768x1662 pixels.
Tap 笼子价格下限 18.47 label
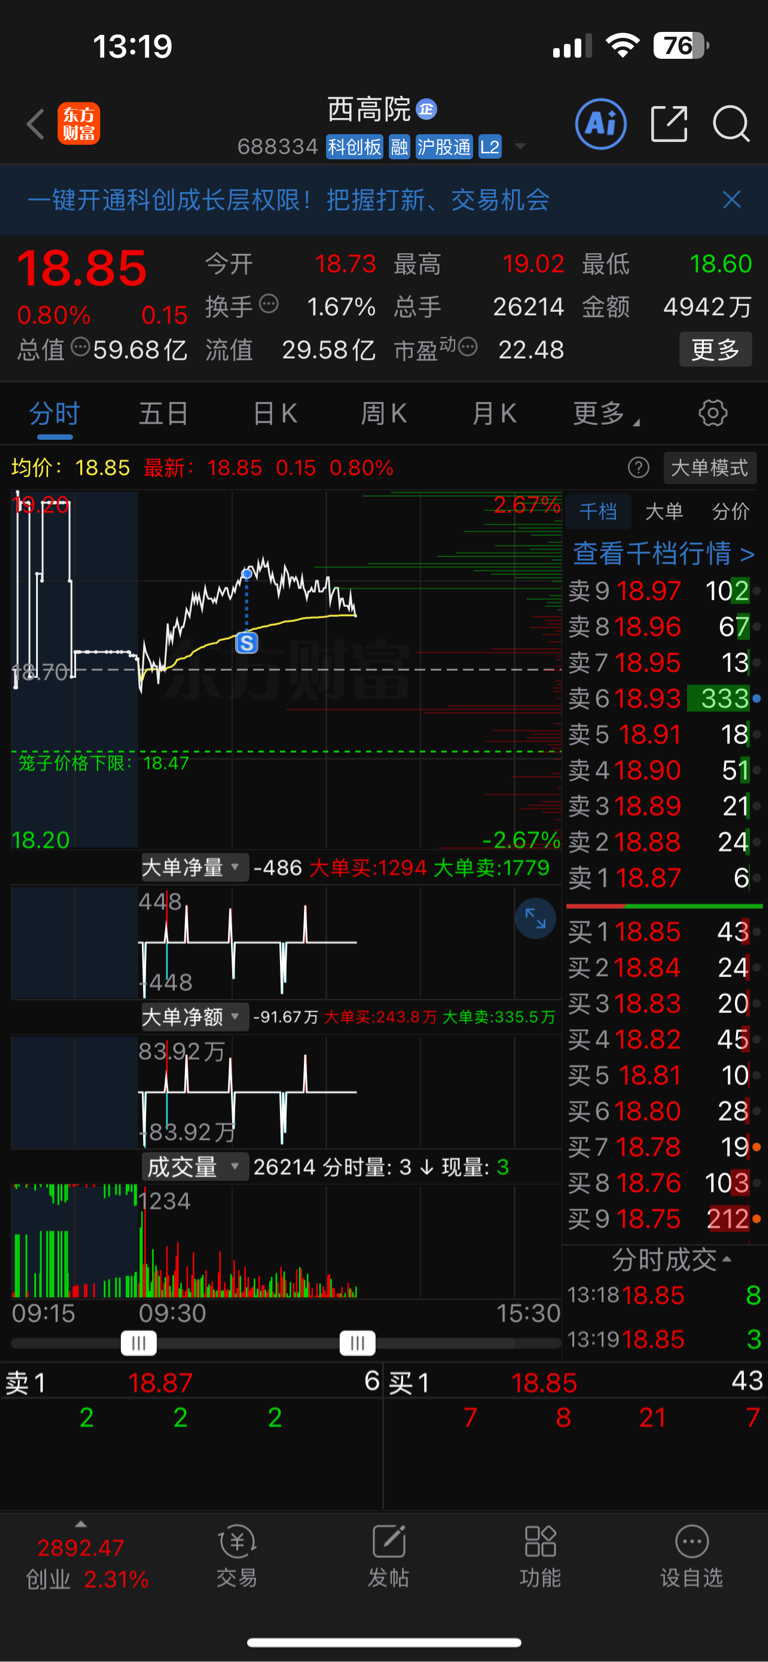104,763
